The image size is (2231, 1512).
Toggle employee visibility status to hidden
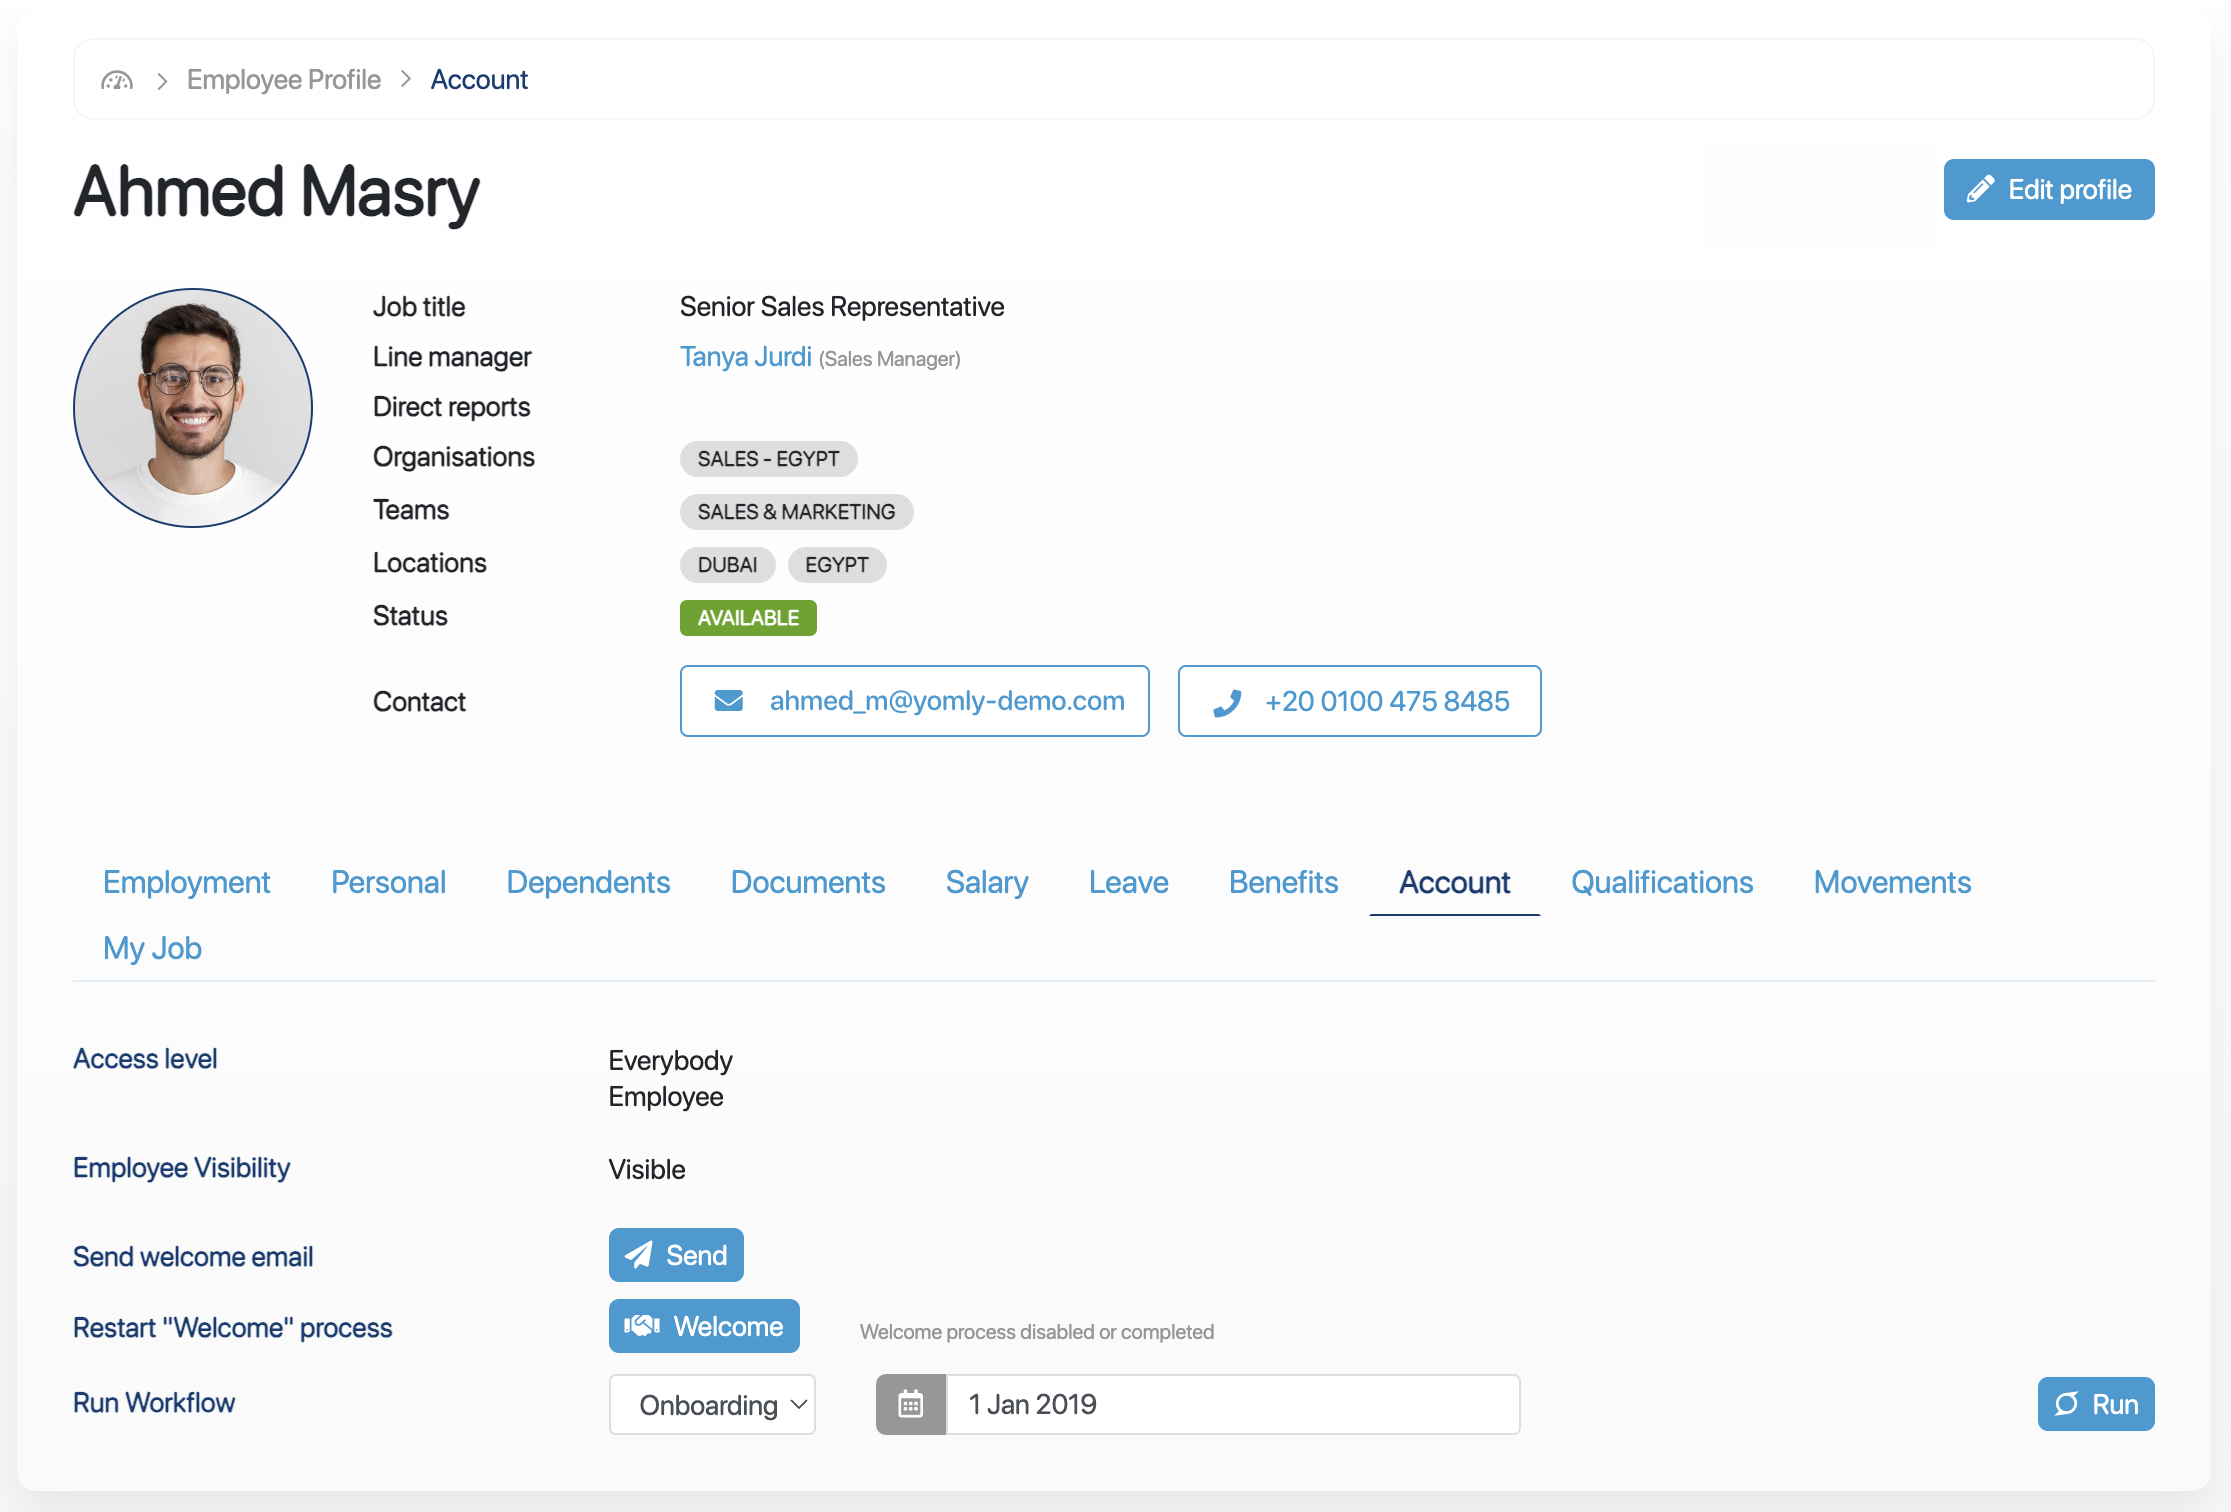click(x=646, y=1166)
